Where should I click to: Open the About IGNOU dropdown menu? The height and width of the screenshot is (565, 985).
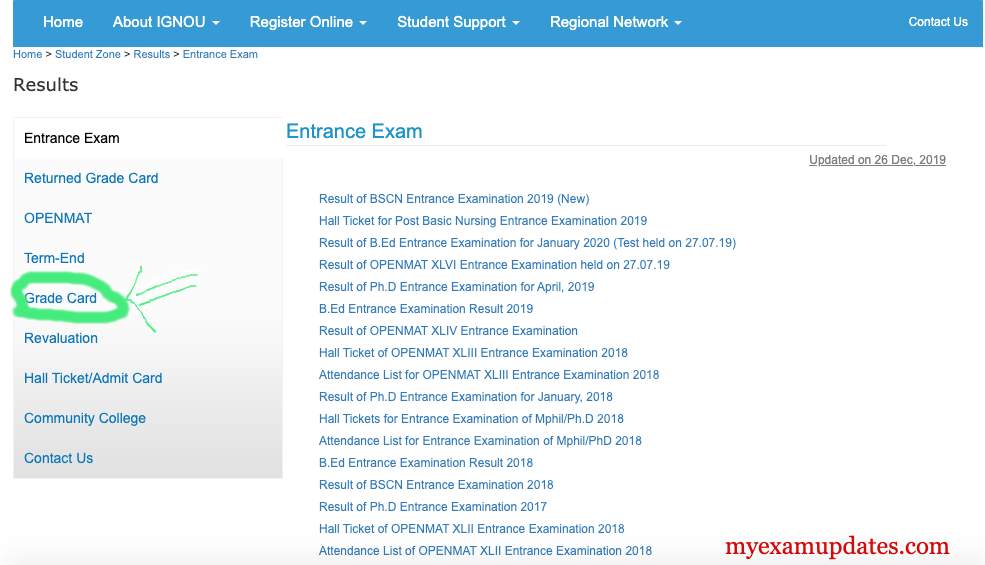coord(166,22)
